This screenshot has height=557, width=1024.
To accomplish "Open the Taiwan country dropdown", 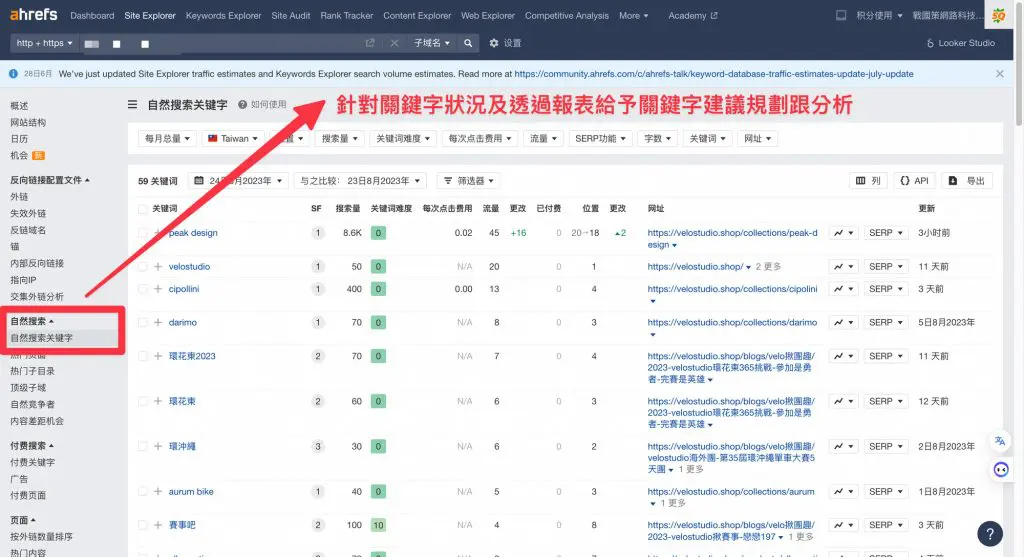I will click(232, 138).
